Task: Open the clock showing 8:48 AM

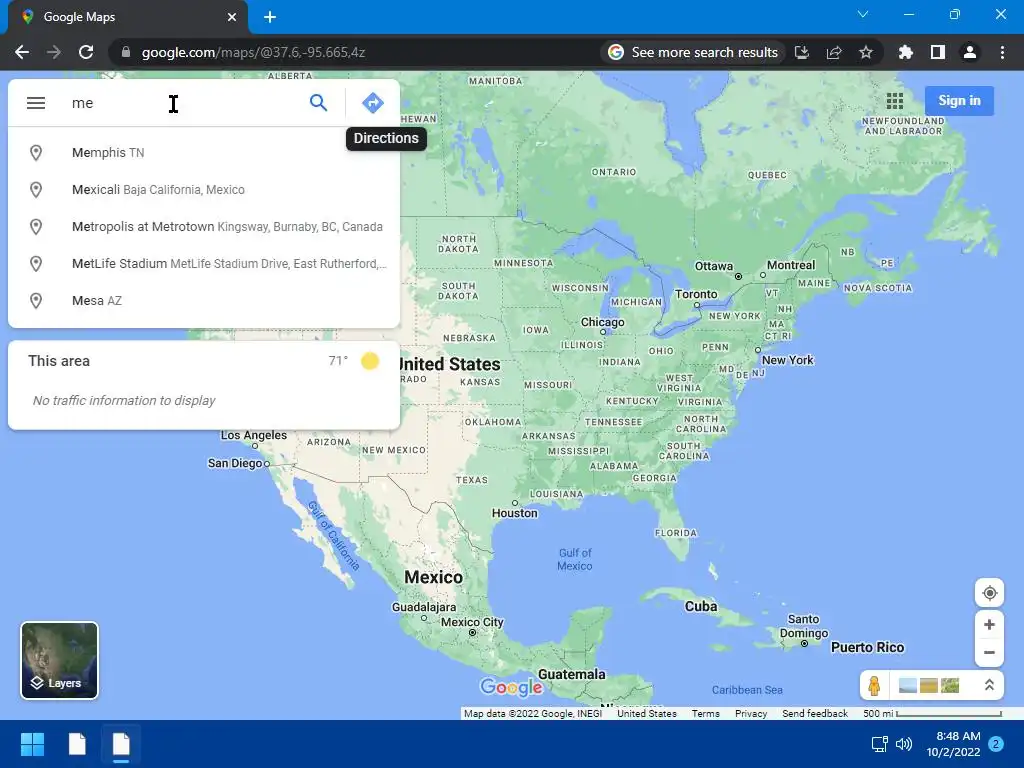Action: click(x=953, y=744)
